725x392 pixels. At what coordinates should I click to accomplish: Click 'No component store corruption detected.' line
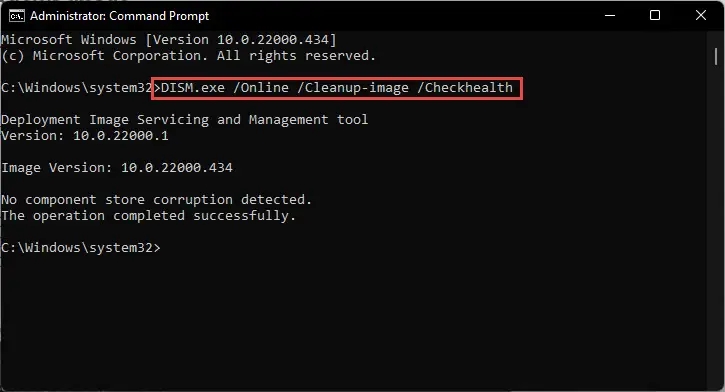[x=157, y=200]
